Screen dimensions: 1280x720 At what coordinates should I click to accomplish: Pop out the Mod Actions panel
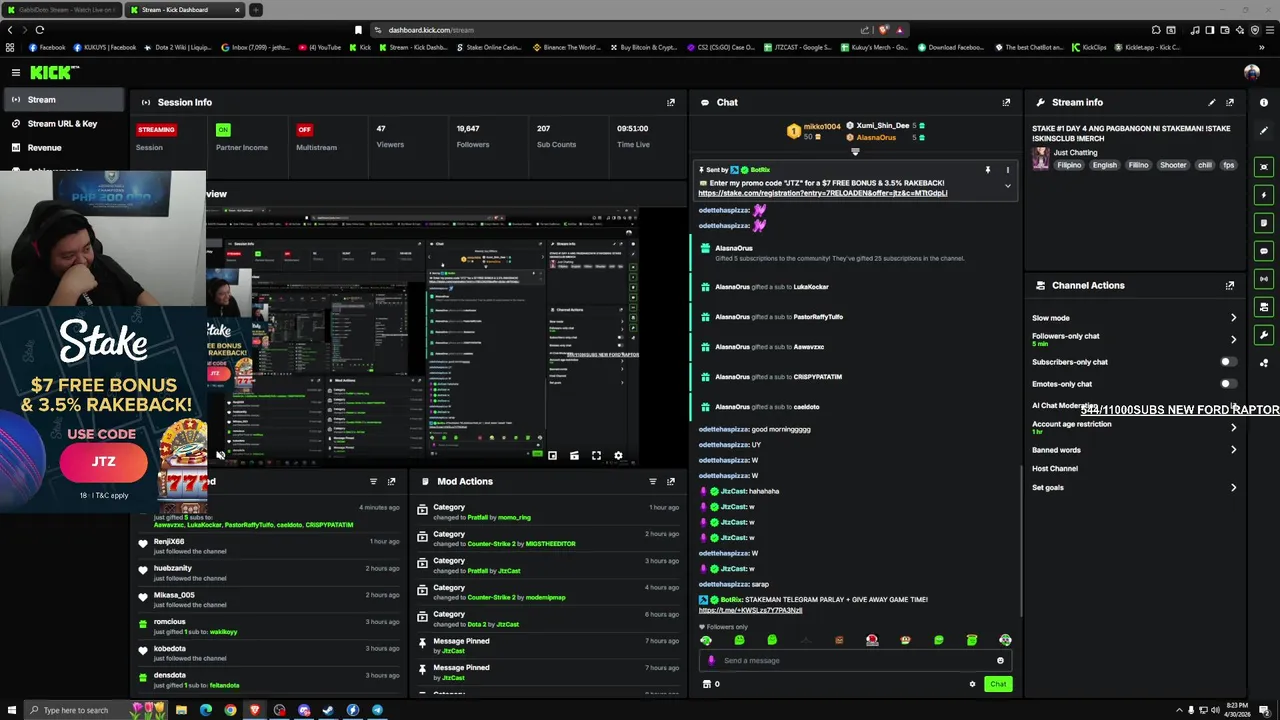[671, 481]
